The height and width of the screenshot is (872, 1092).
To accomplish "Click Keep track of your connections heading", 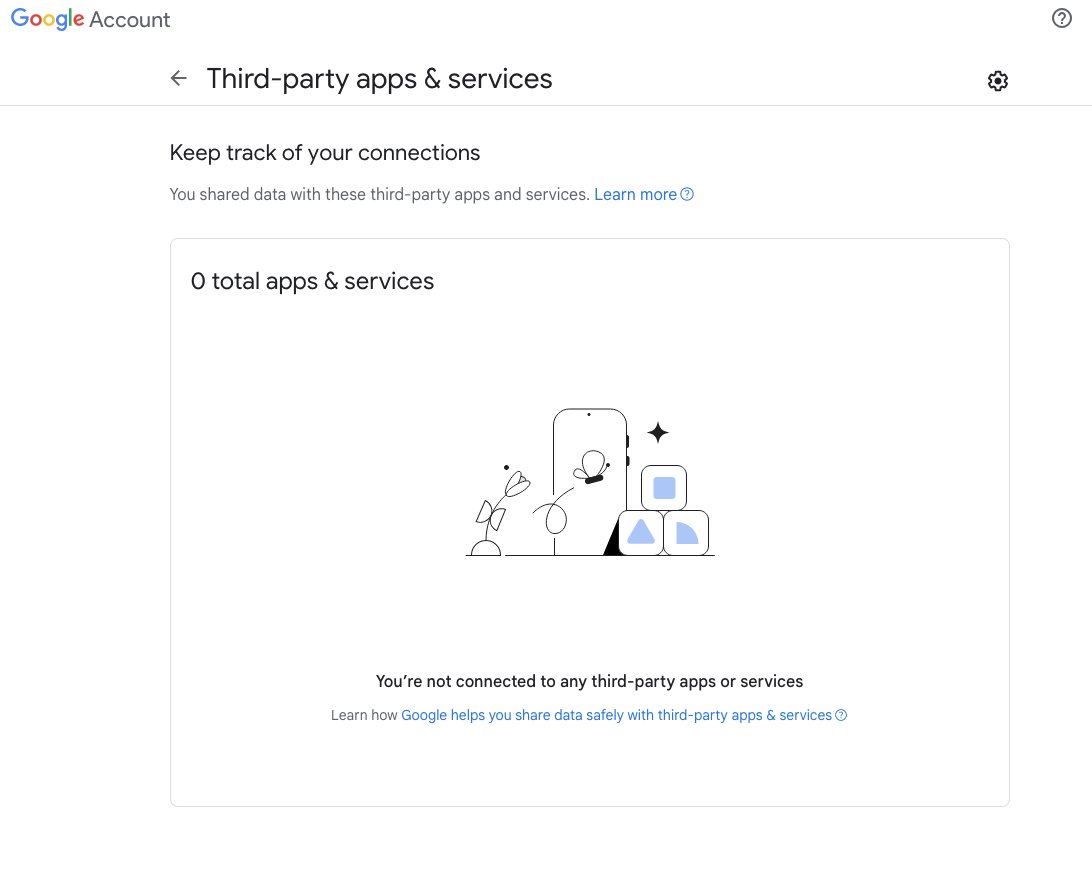I will click(x=325, y=153).
